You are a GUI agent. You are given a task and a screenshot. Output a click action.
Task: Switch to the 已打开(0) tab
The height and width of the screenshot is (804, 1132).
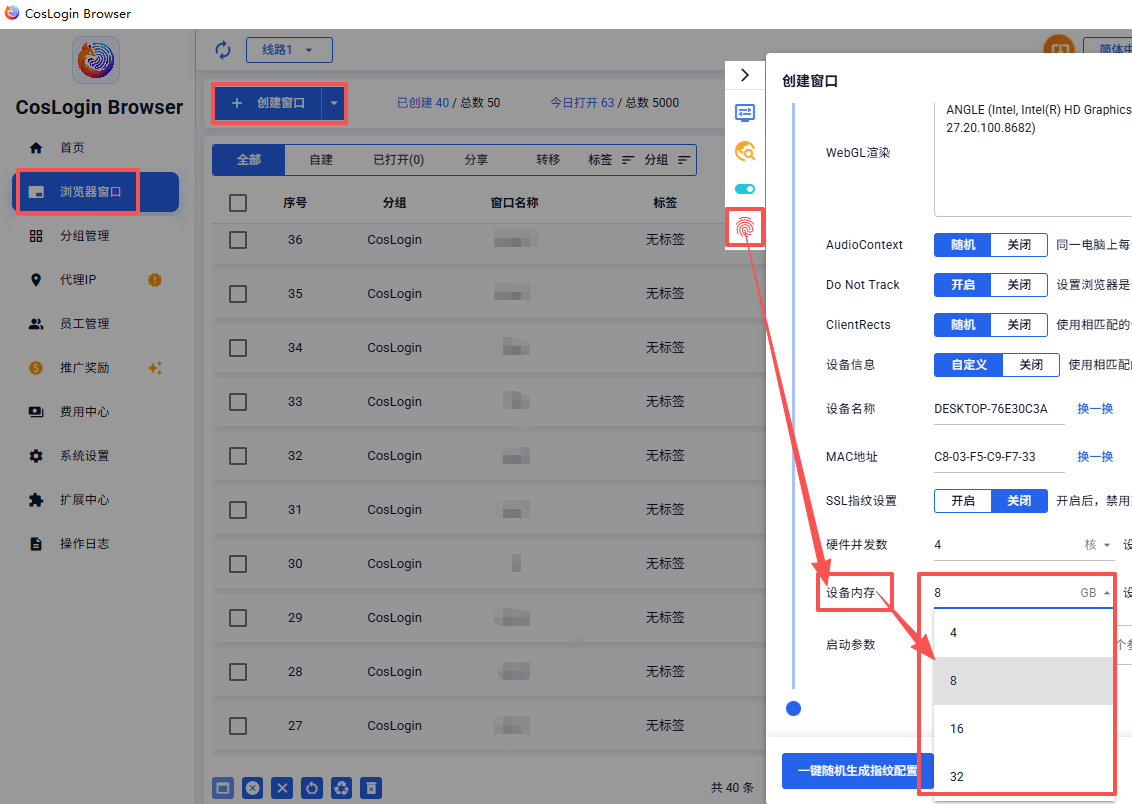(x=399, y=160)
